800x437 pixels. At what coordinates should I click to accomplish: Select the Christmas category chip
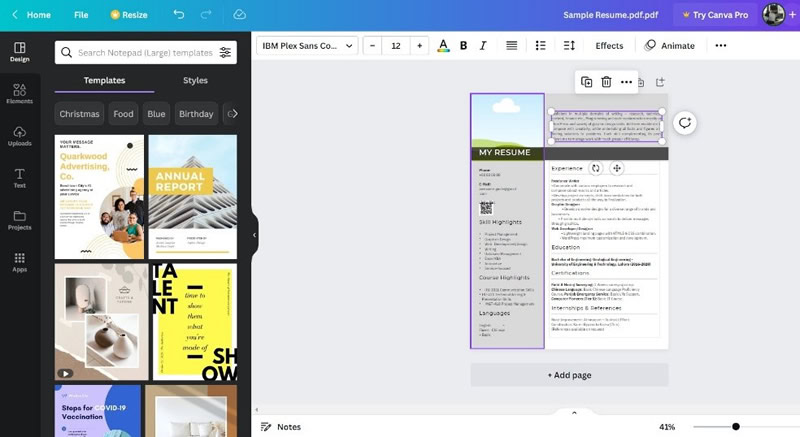coord(79,114)
